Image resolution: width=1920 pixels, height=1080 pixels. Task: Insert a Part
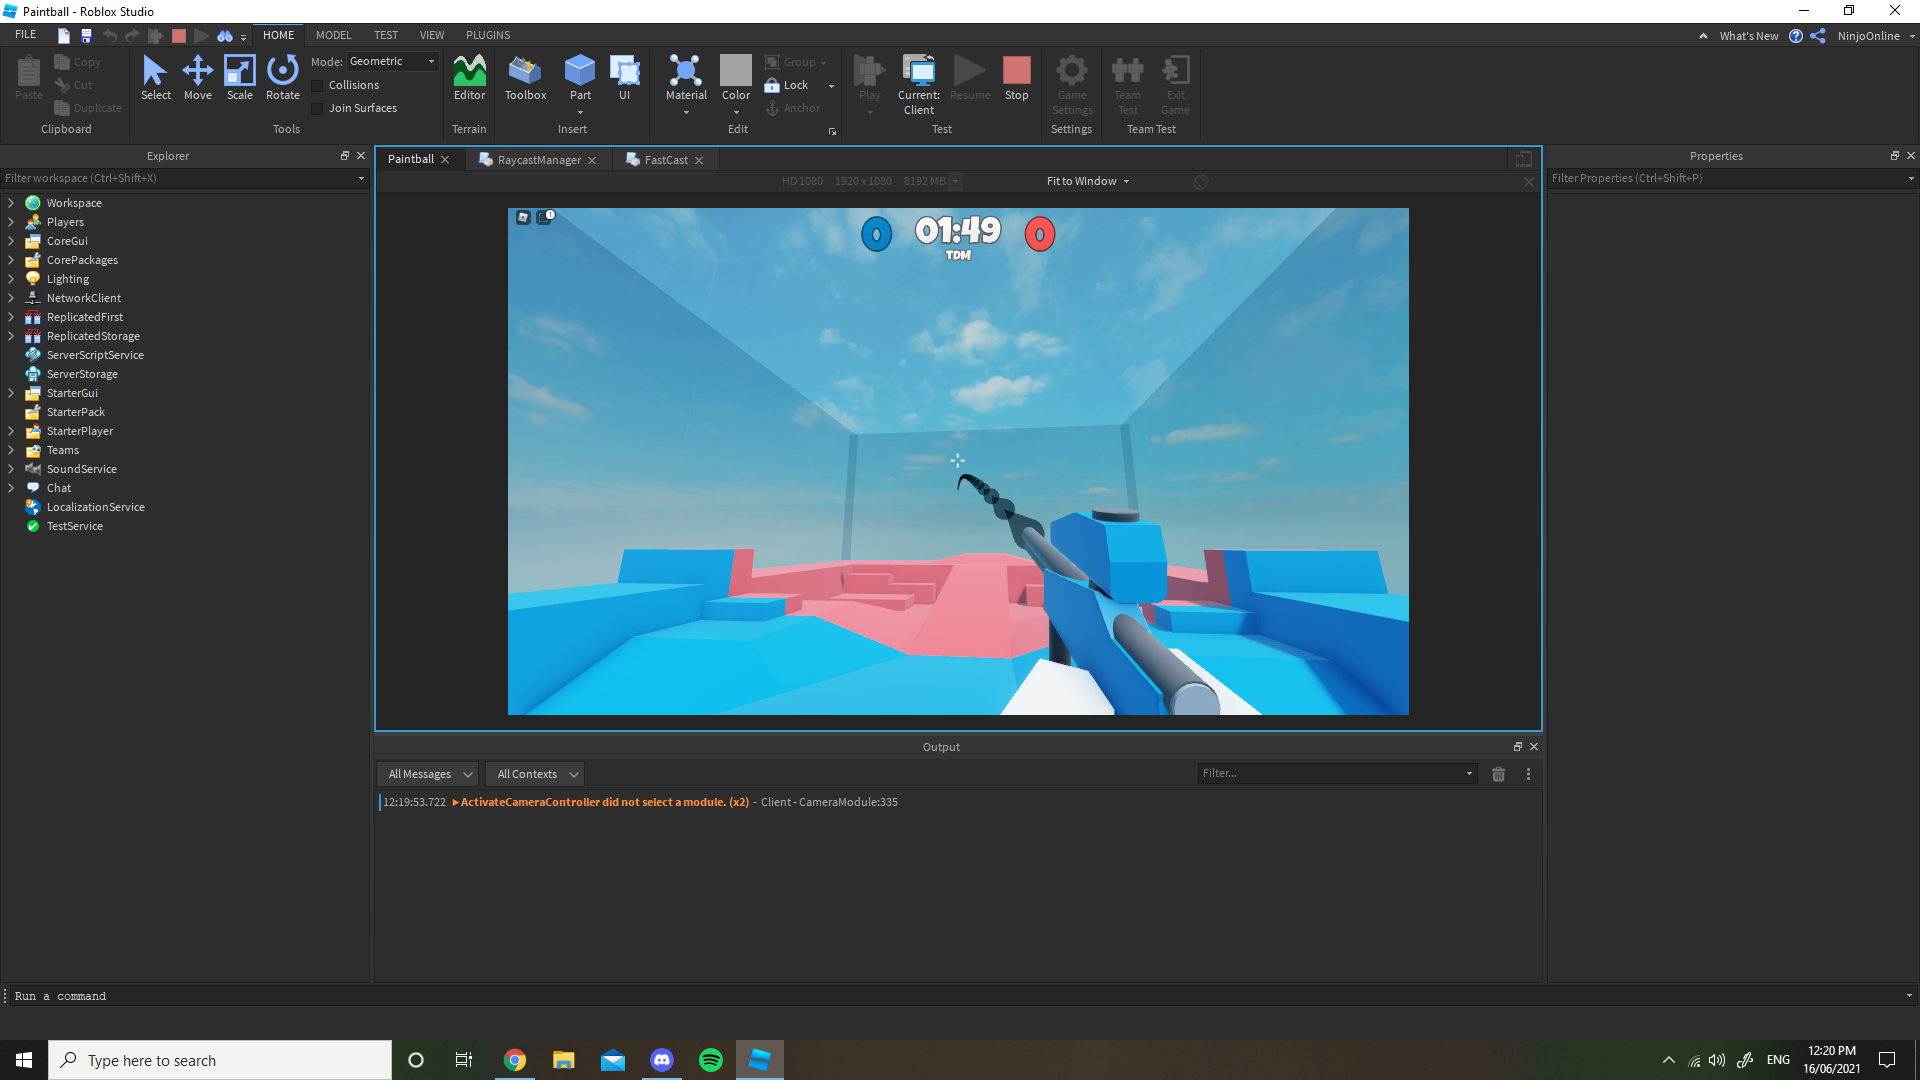(580, 77)
